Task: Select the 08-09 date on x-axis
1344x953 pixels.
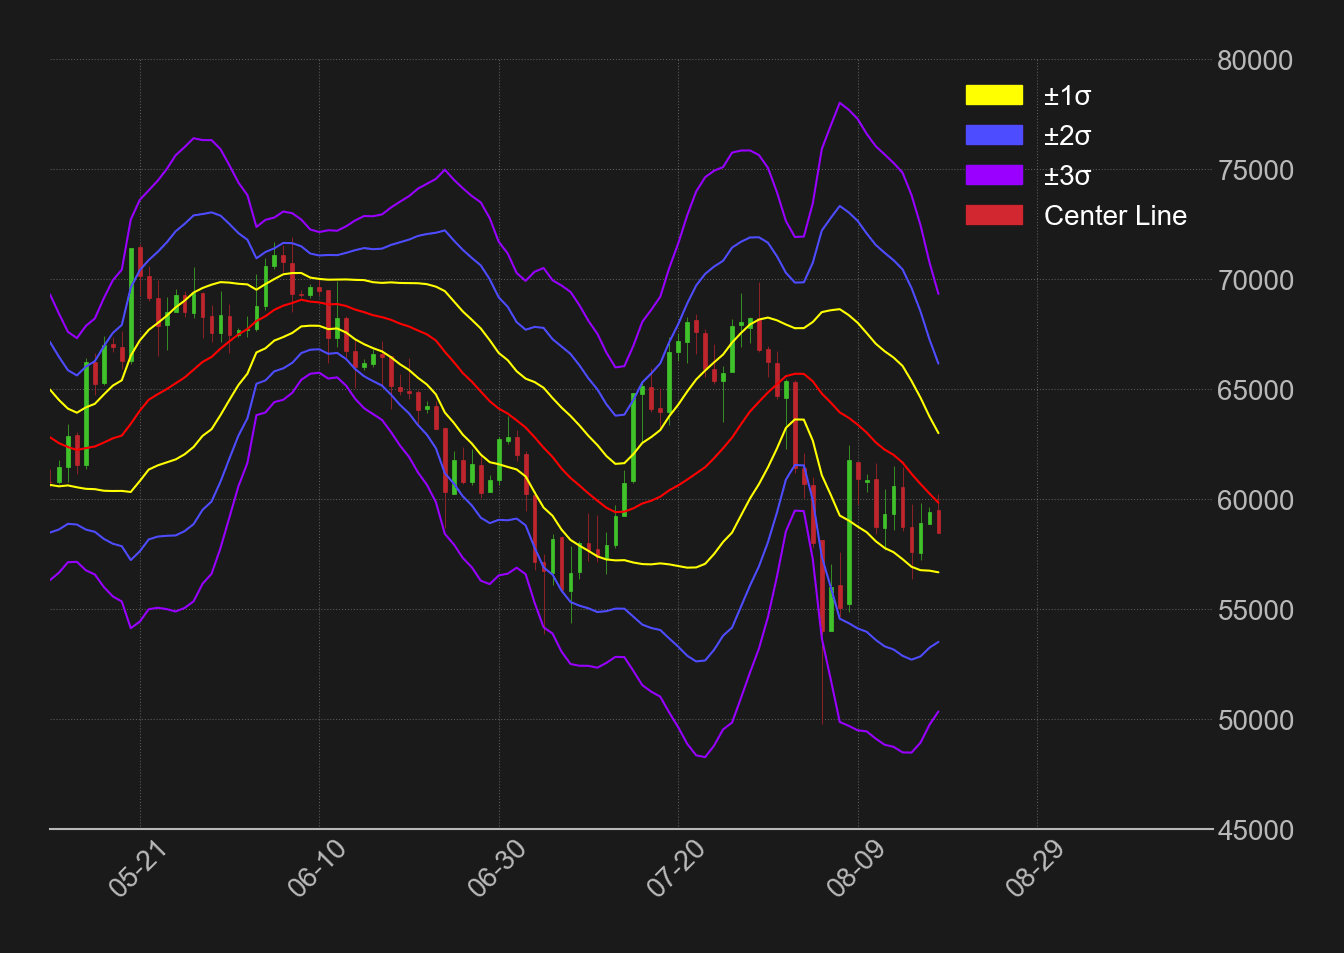Action: tap(855, 868)
